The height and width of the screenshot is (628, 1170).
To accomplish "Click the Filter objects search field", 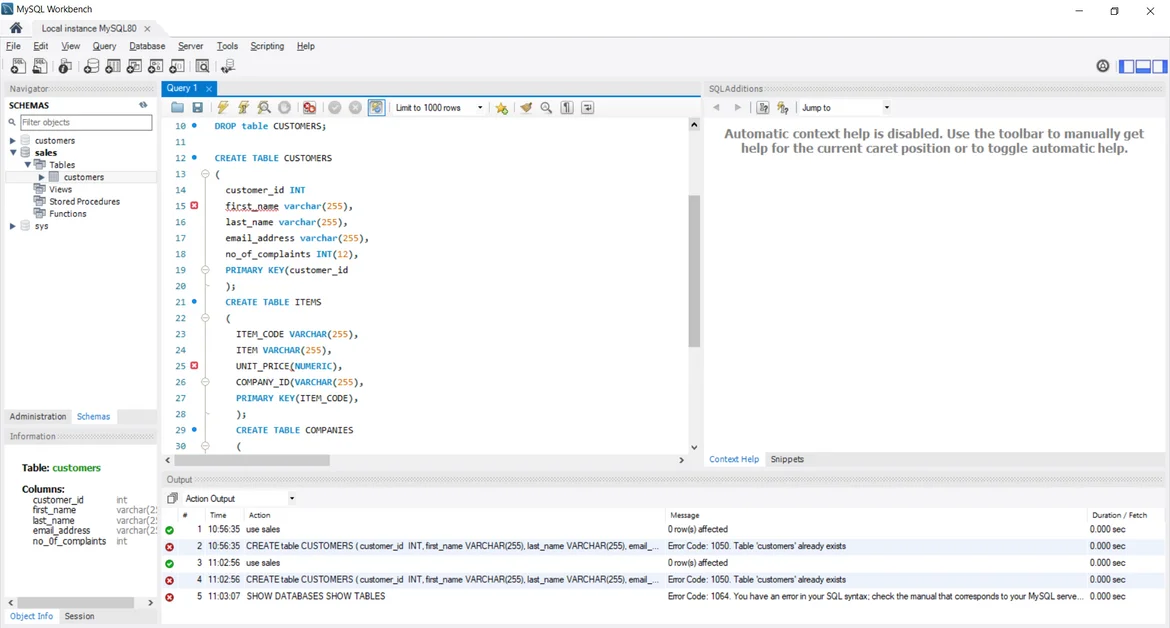I will pyautogui.click(x=85, y=122).
